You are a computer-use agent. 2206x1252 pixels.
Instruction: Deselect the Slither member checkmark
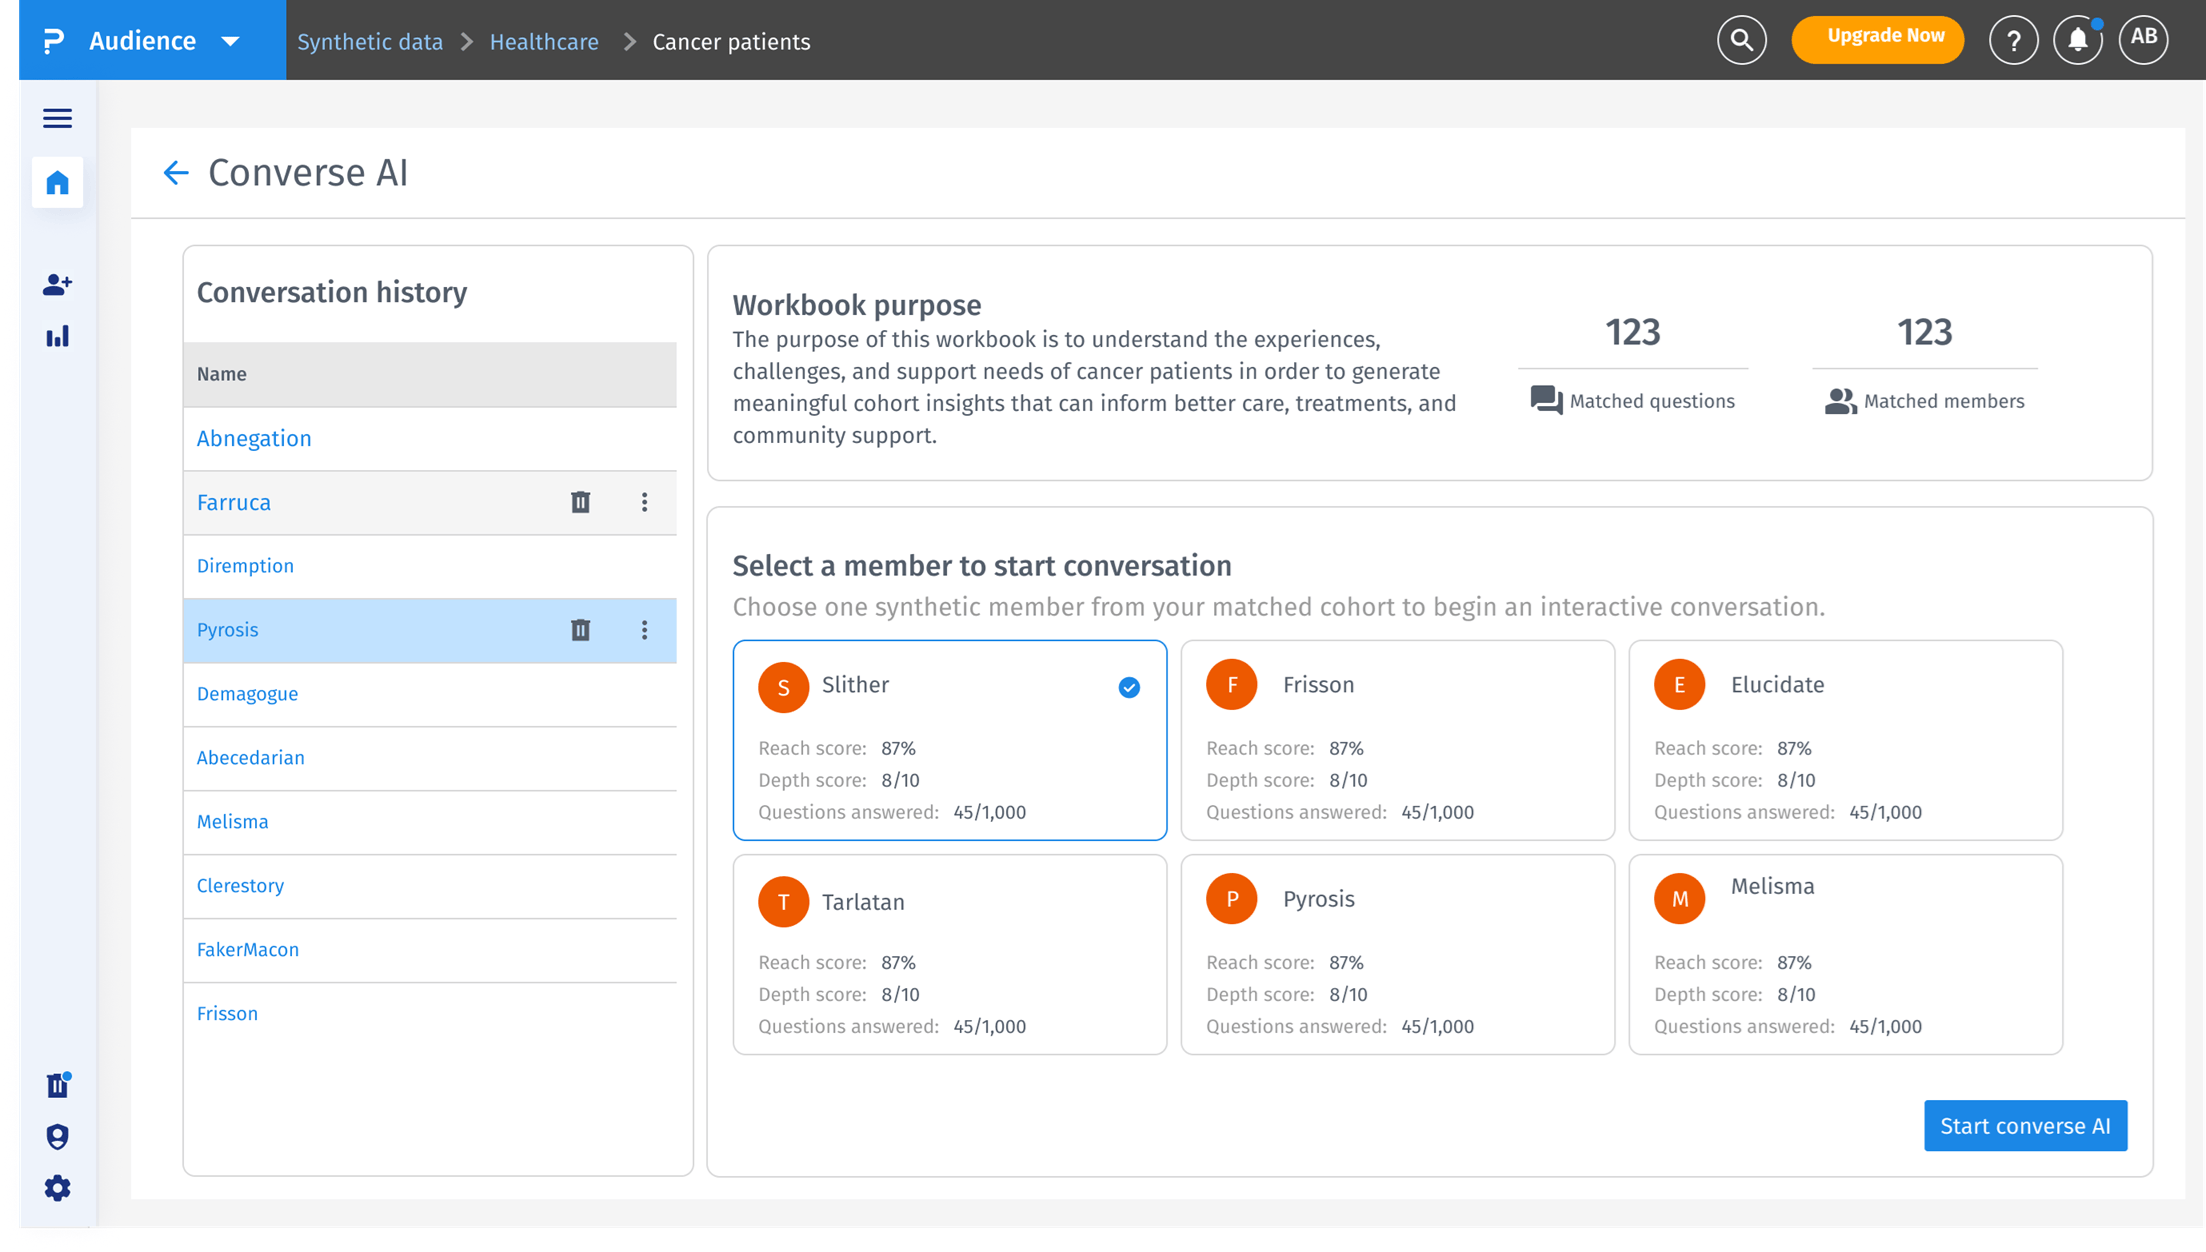point(1129,687)
